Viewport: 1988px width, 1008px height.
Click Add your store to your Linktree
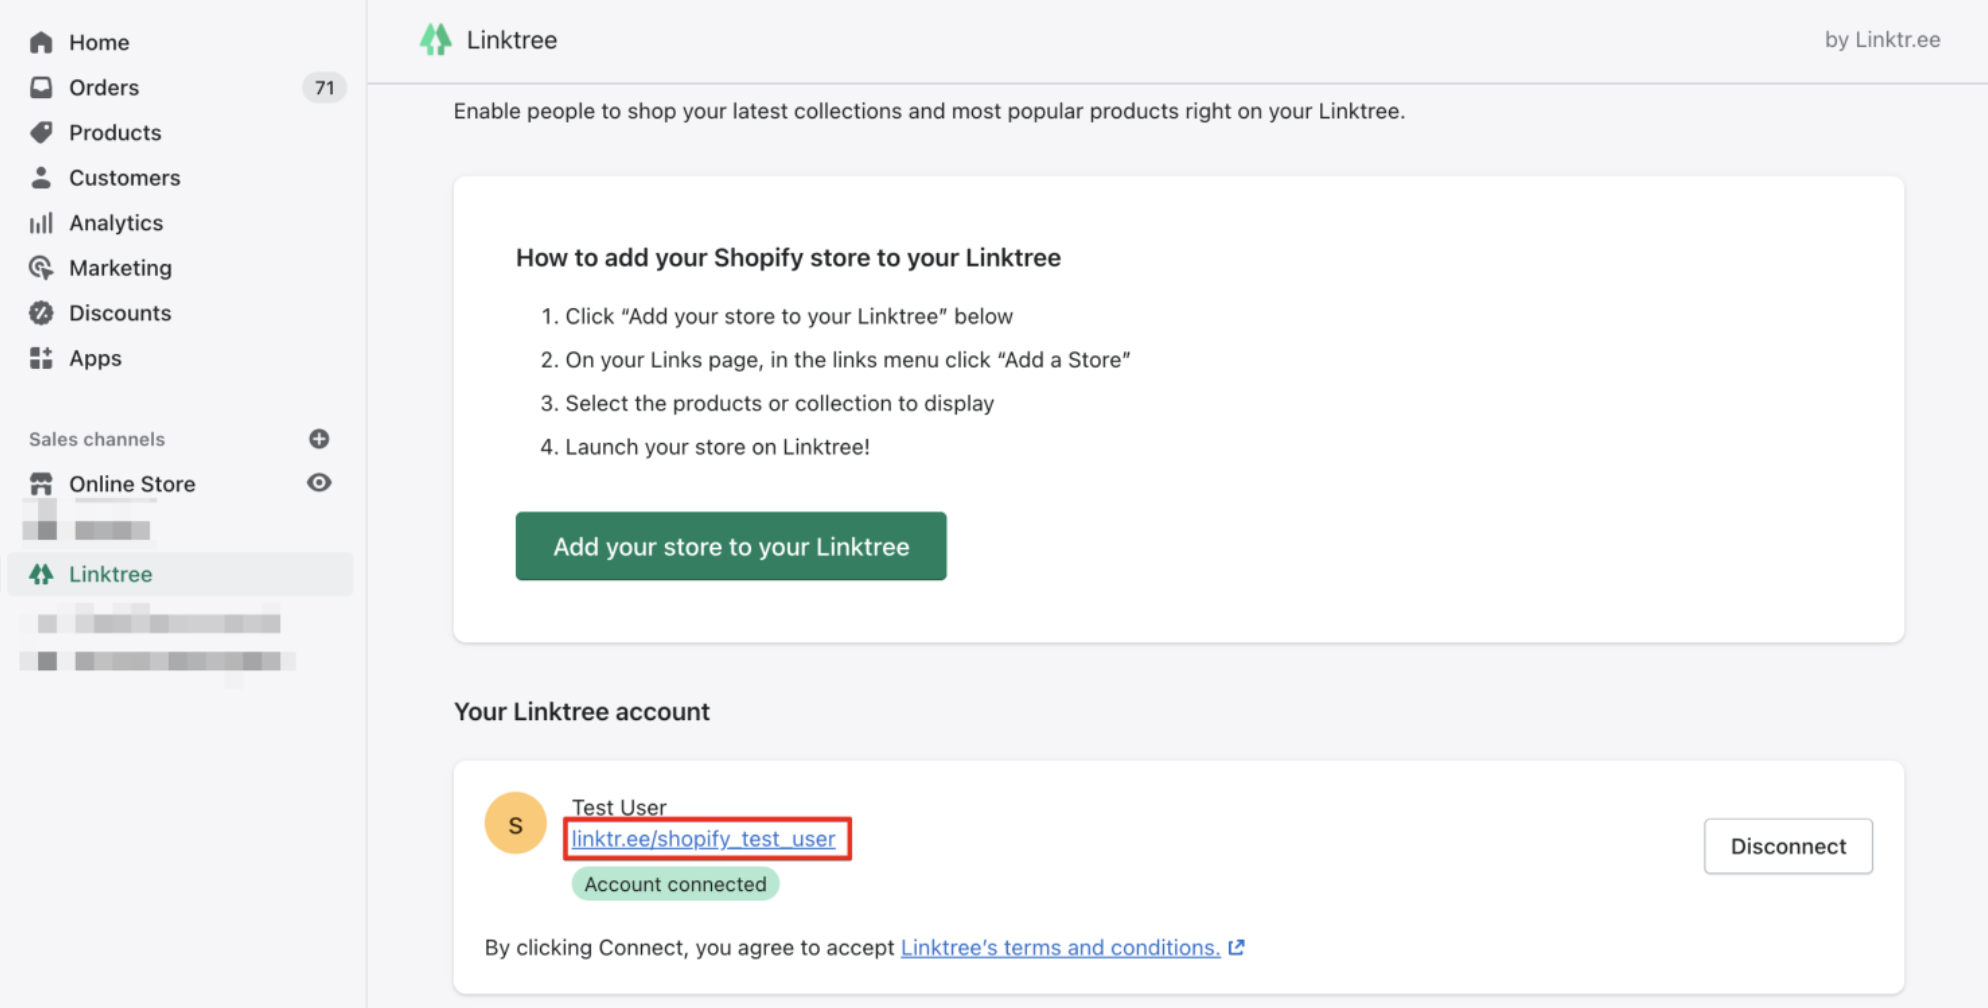pos(730,546)
